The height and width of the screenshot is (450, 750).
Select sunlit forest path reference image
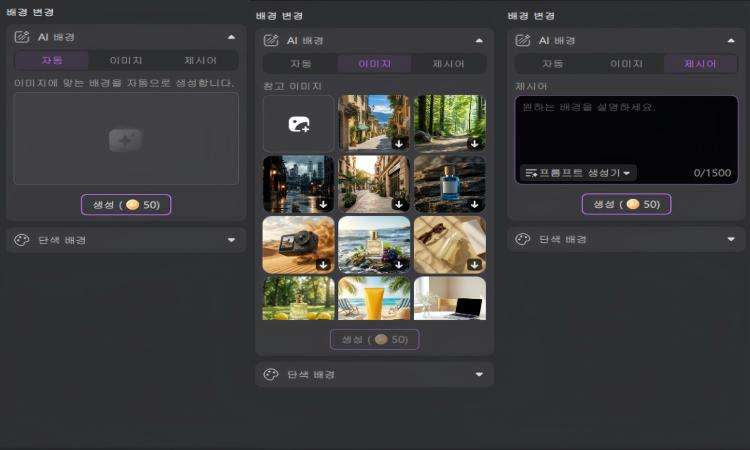tap(450, 122)
